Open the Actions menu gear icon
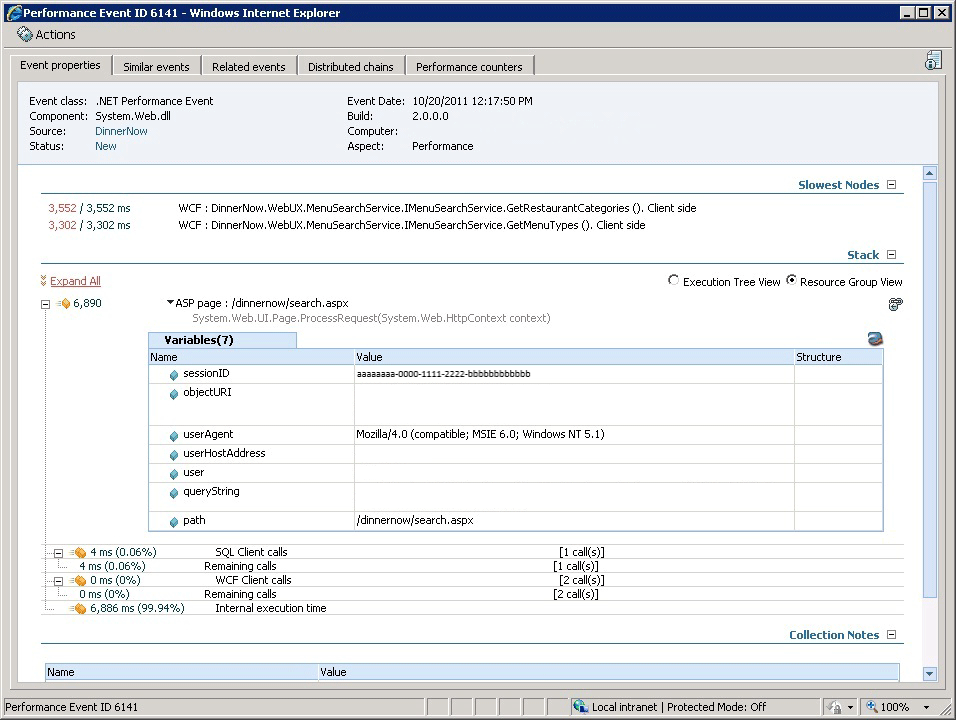Viewport: 956px width, 720px height. pos(24,35)
